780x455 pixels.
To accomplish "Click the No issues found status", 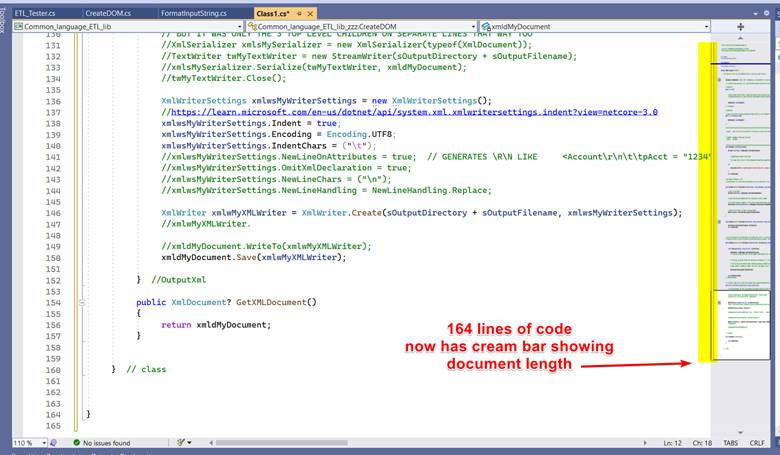I will [x=102, y=443].
